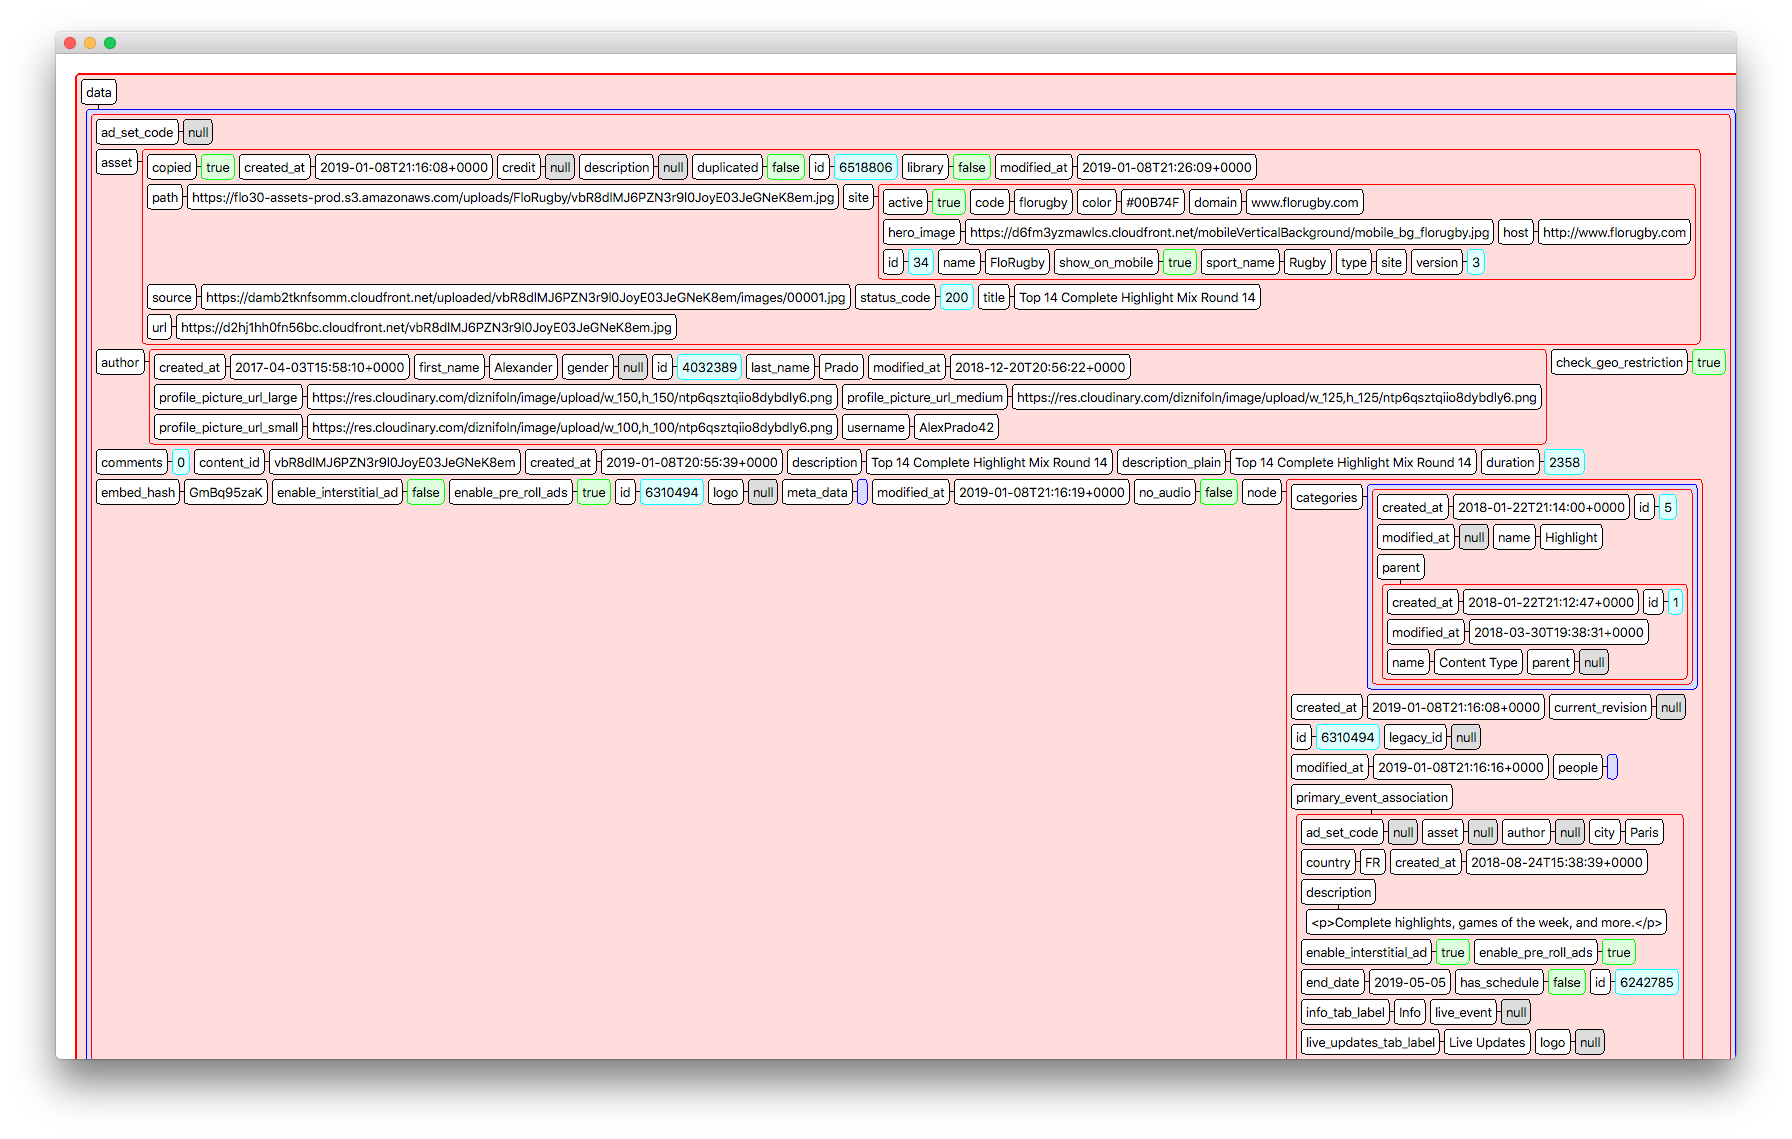This screenshot has height=1139, width=1792.
Task: Toggle the "duplicated" false value
Action: (786, 167)
